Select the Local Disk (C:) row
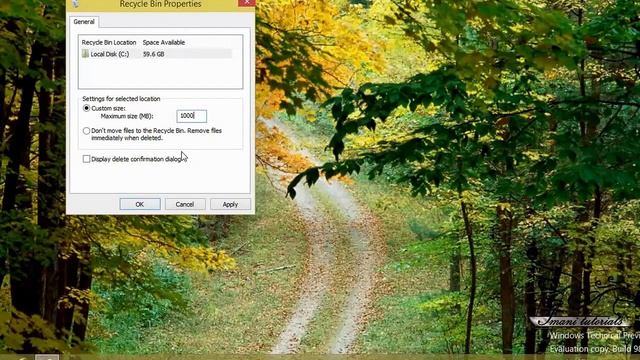 pos(156,54)
